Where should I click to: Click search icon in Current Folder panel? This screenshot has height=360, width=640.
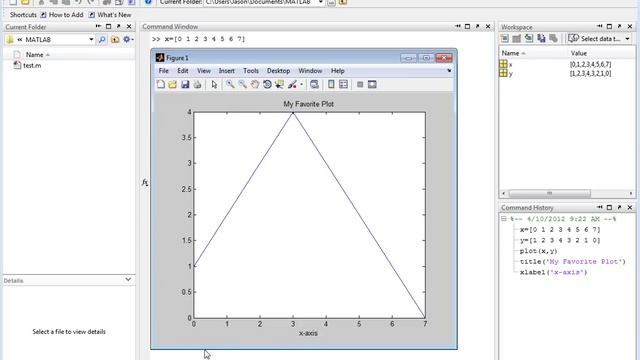pos(102,40)
